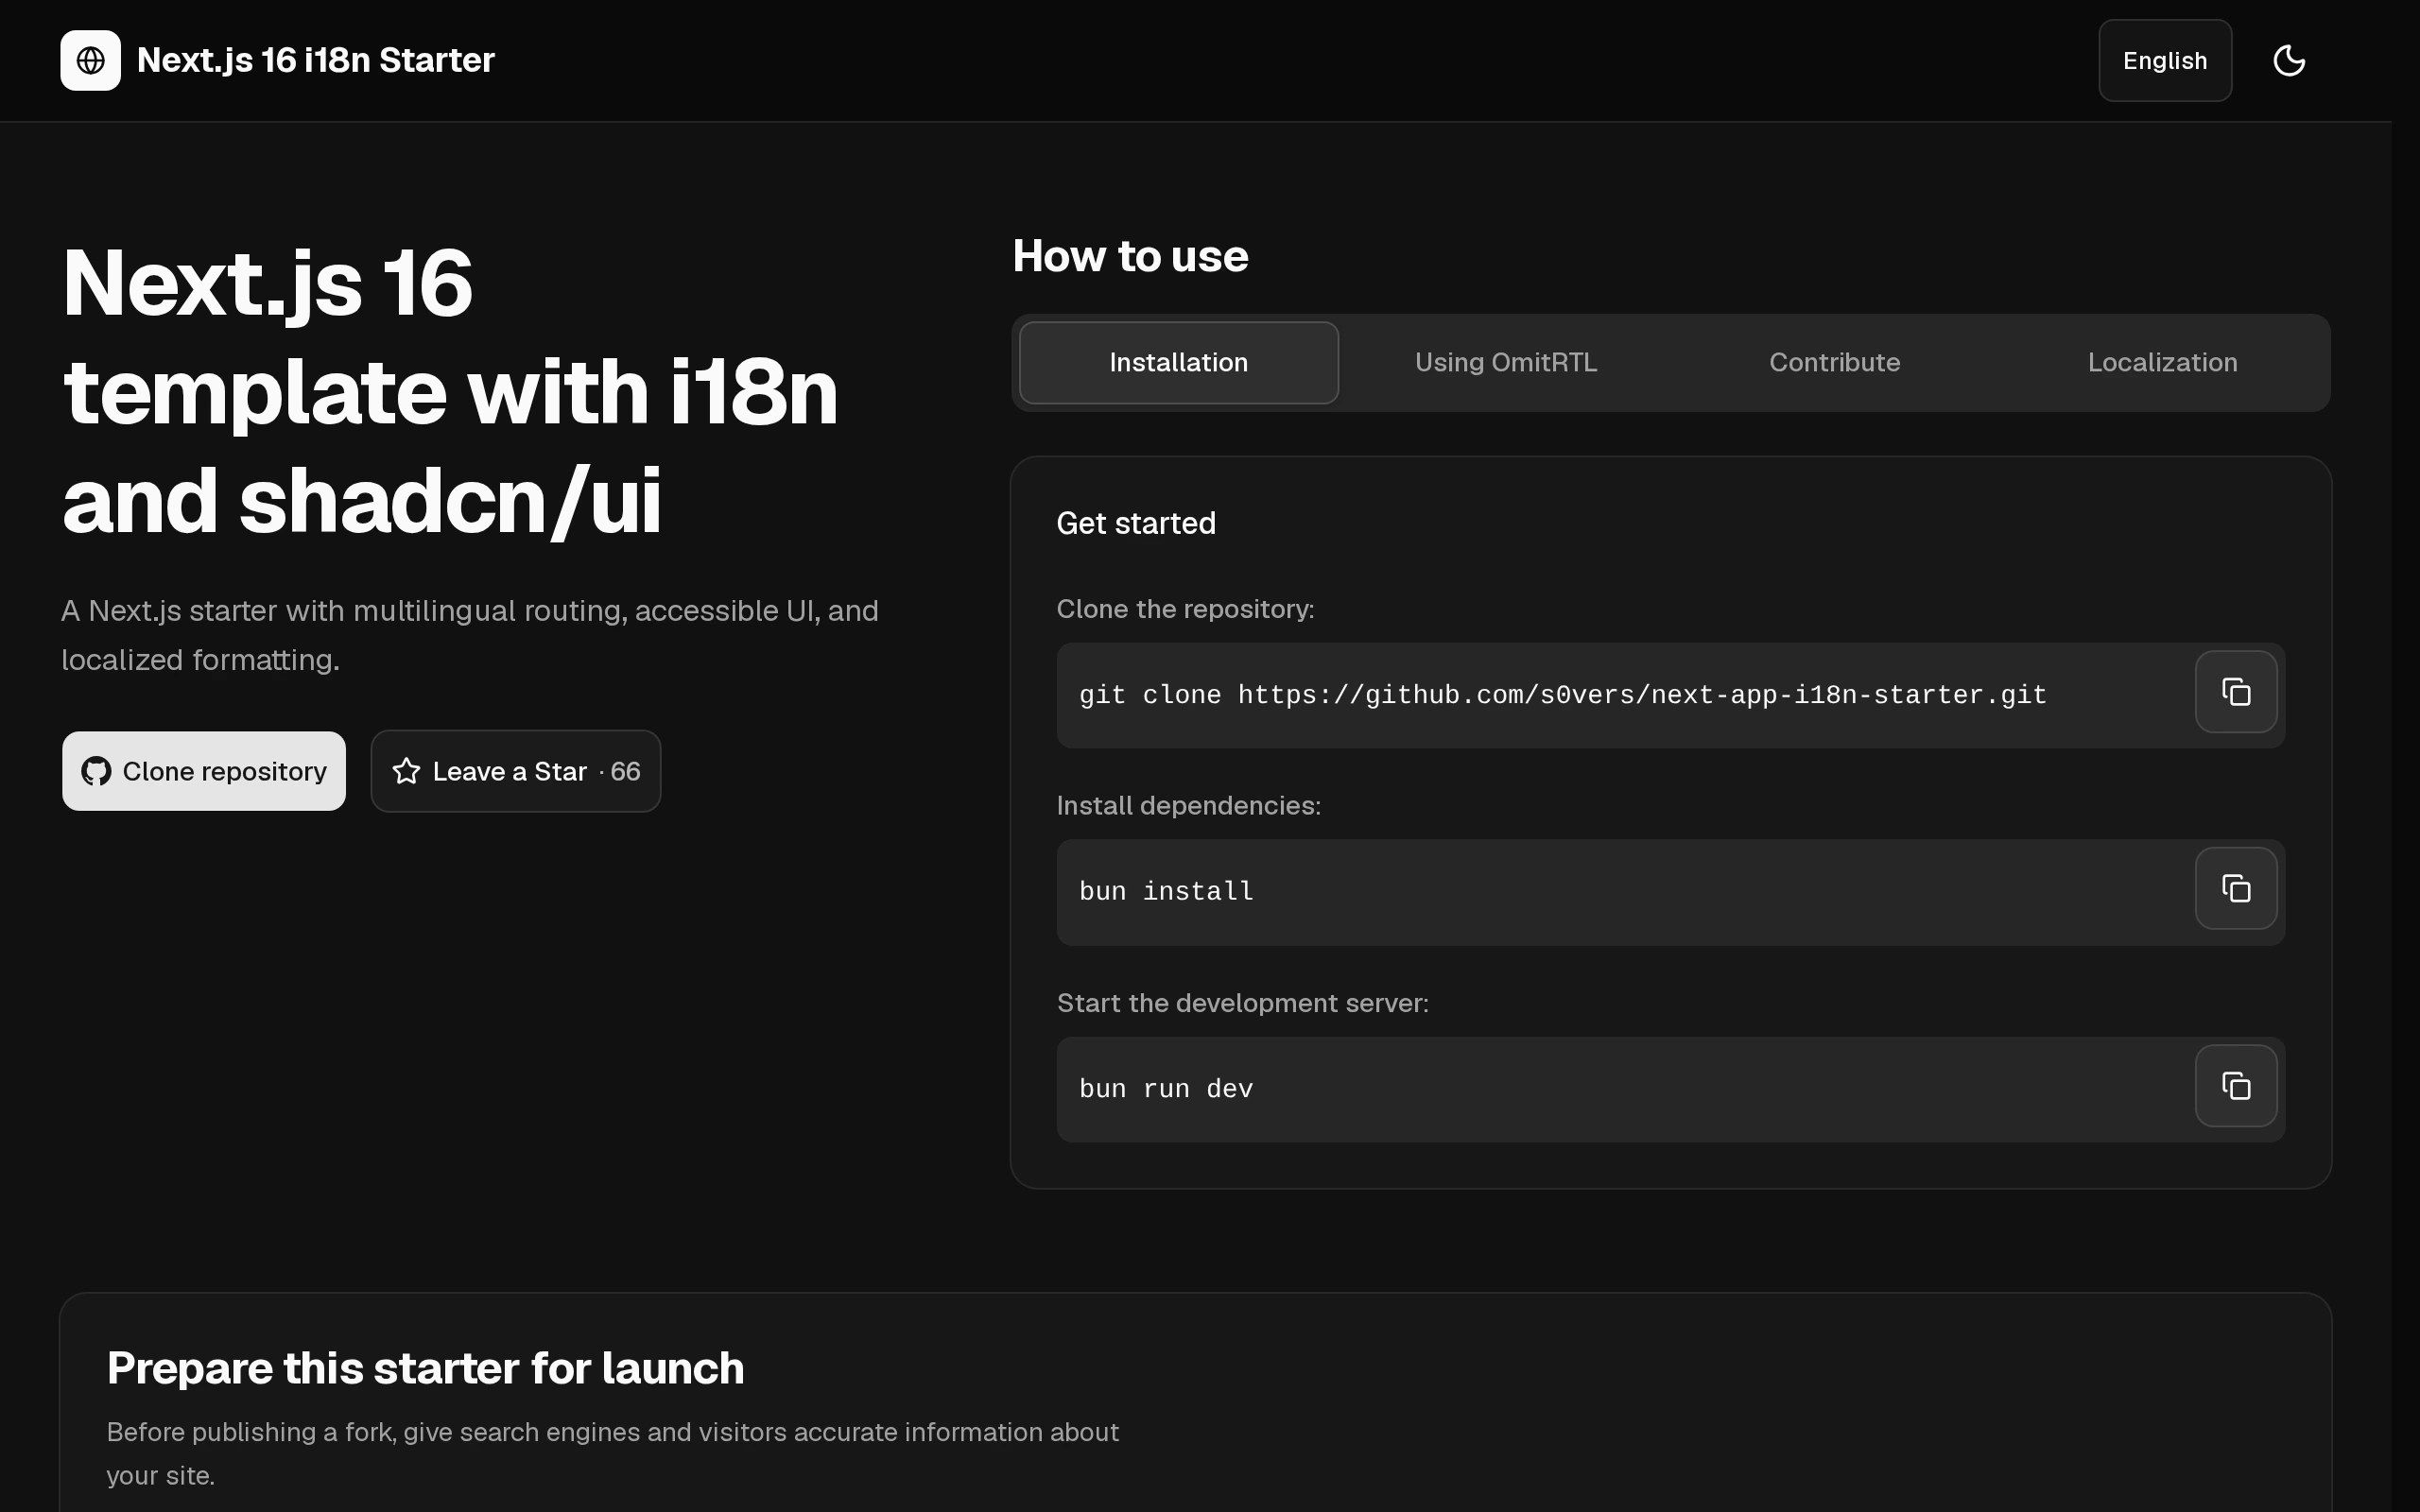Click 'Start the development server:' label

click(1243, 1003)
